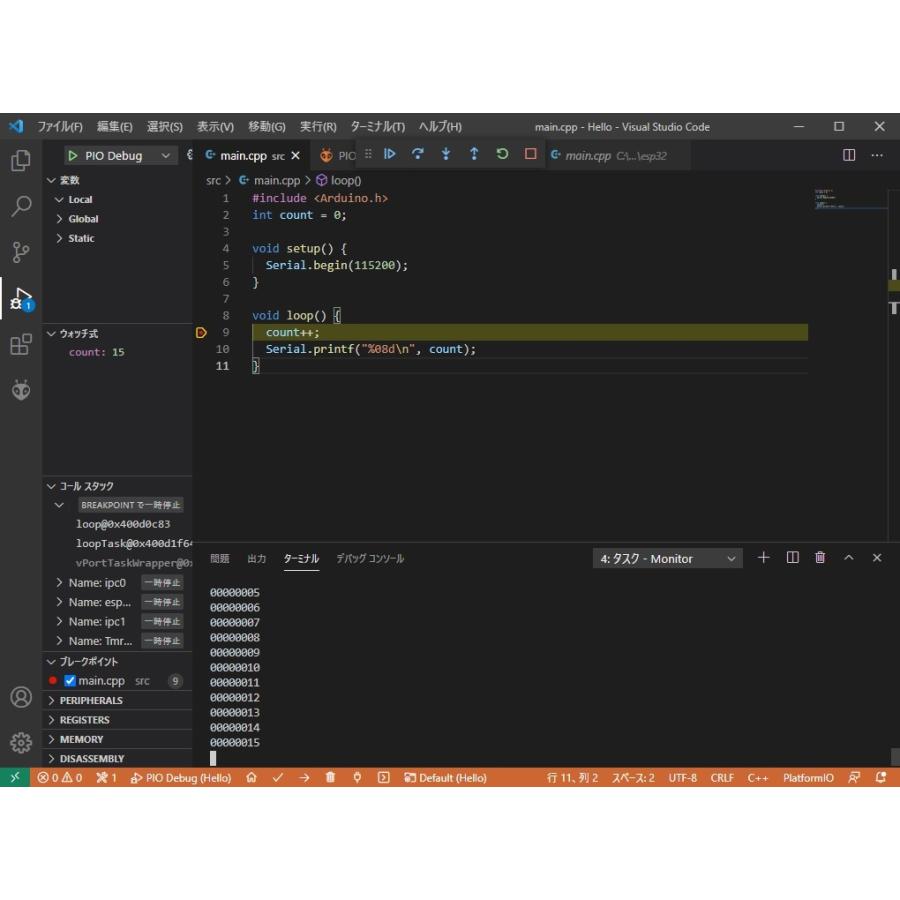Restart the debug session

502,154
